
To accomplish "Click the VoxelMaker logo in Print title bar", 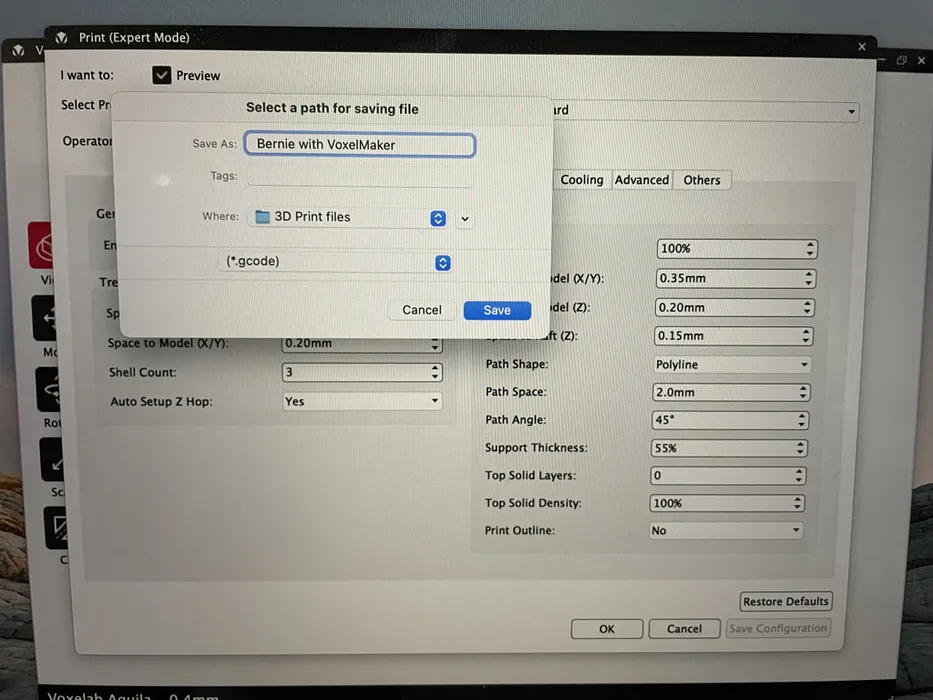I will coord(62,38).
